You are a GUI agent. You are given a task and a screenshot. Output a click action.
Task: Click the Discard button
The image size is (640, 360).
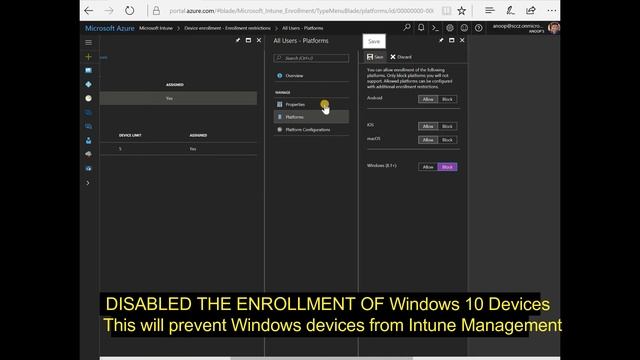click(x=401, y=57)
